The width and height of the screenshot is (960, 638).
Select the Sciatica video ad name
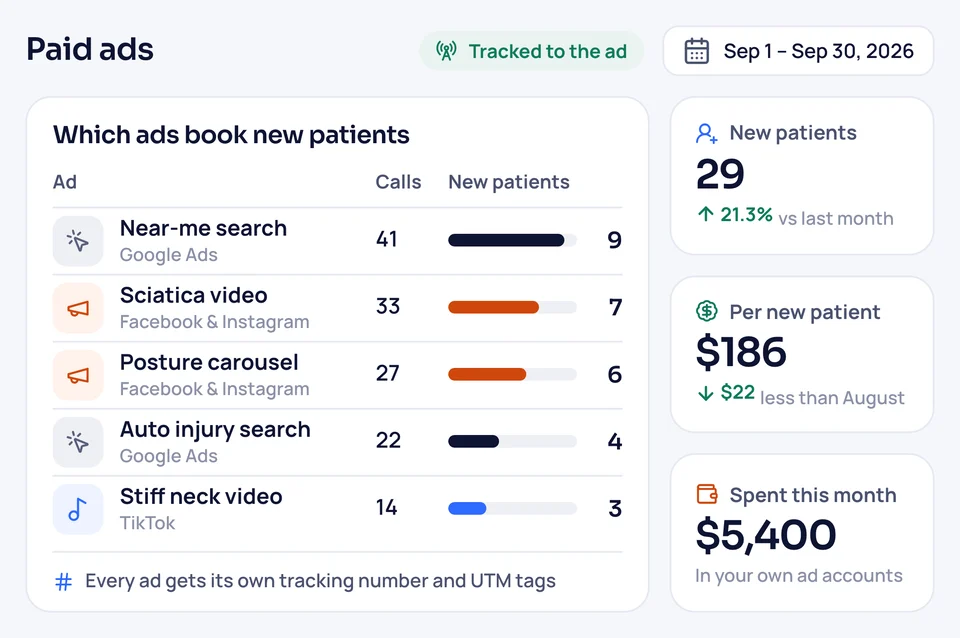click(193, 295)
